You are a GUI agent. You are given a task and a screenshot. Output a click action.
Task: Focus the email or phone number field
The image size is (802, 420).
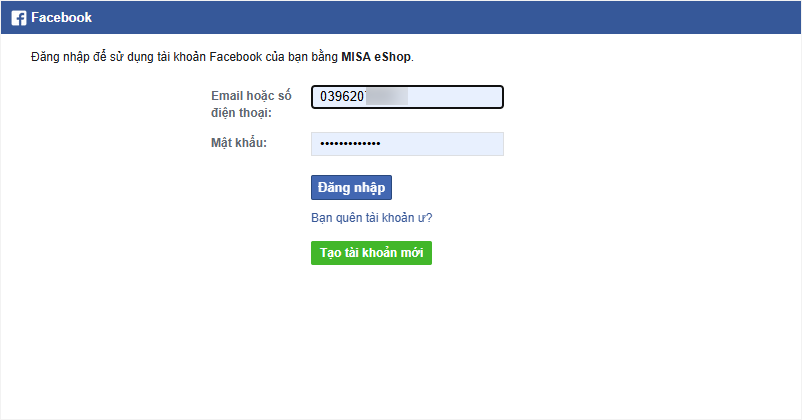[x=407, y=97]
